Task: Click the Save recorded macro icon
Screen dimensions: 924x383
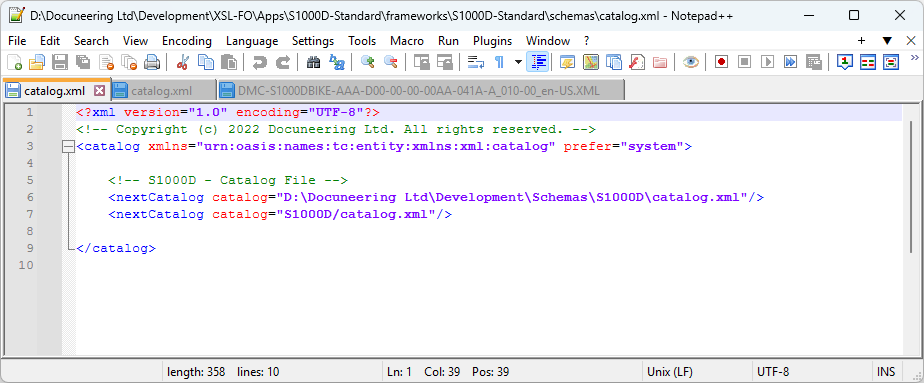Action: tap(813, 62)
